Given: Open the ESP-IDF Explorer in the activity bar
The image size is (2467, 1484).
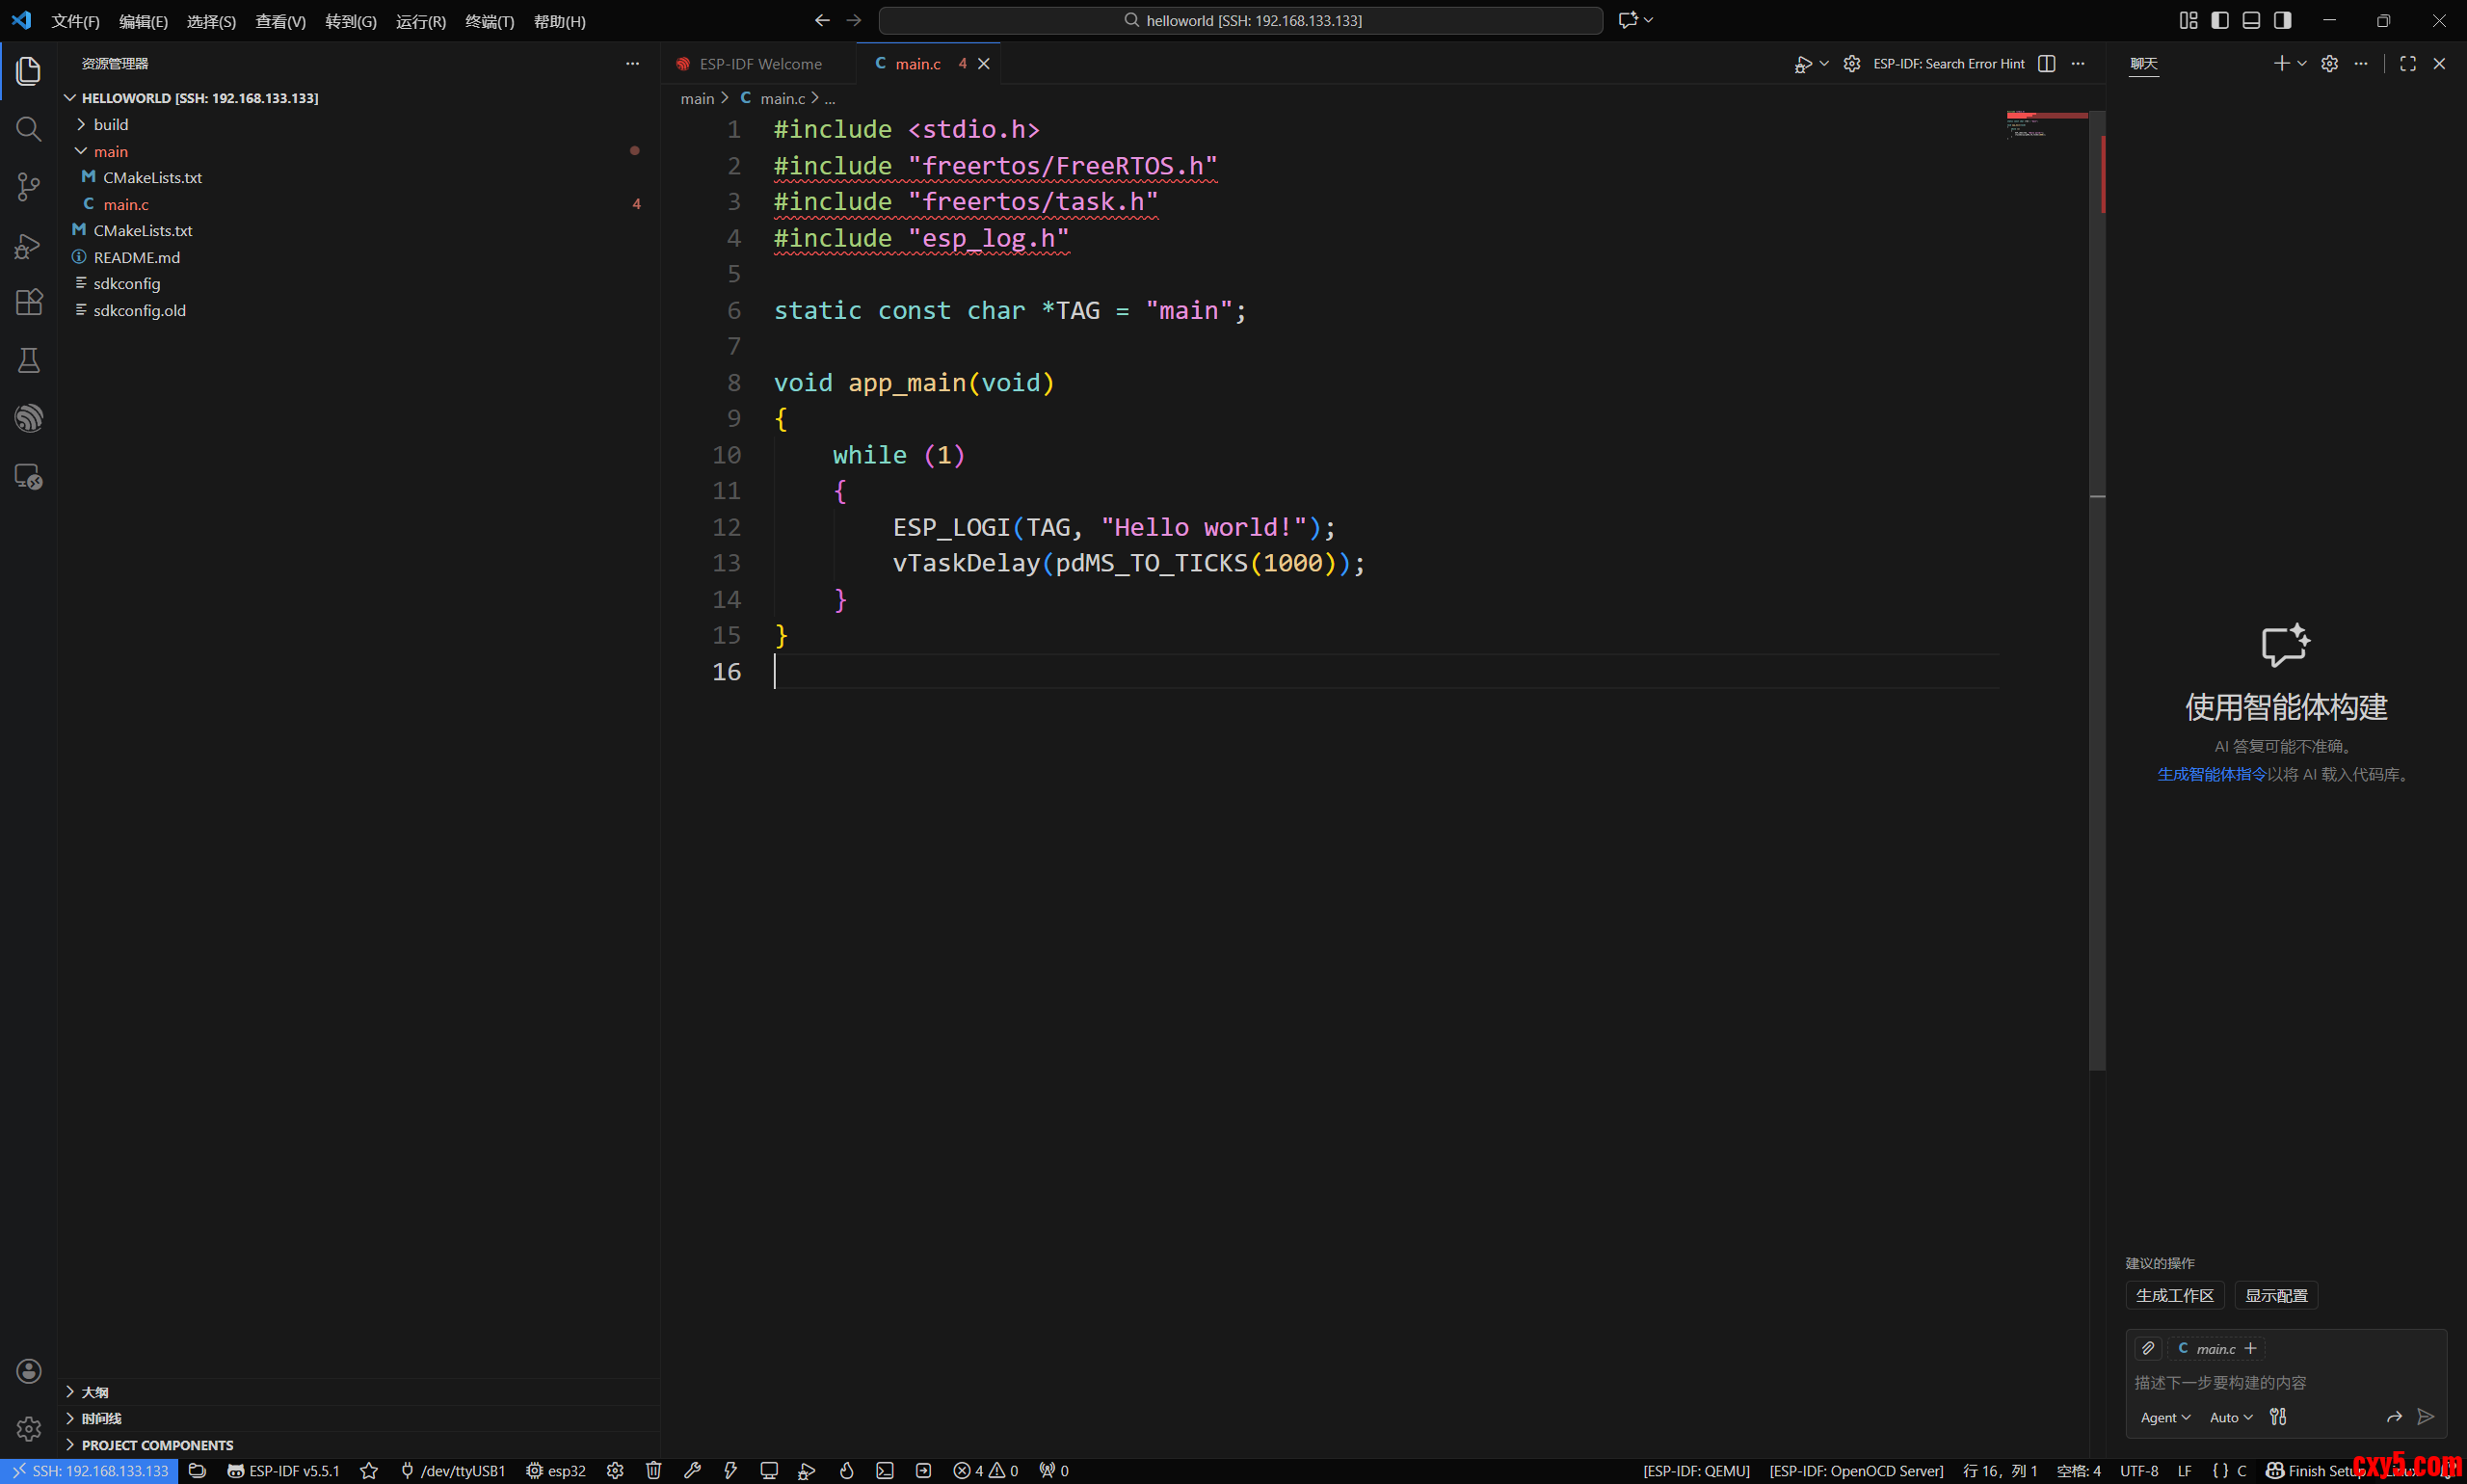Looking at the screenshot, I should [29, 418].
